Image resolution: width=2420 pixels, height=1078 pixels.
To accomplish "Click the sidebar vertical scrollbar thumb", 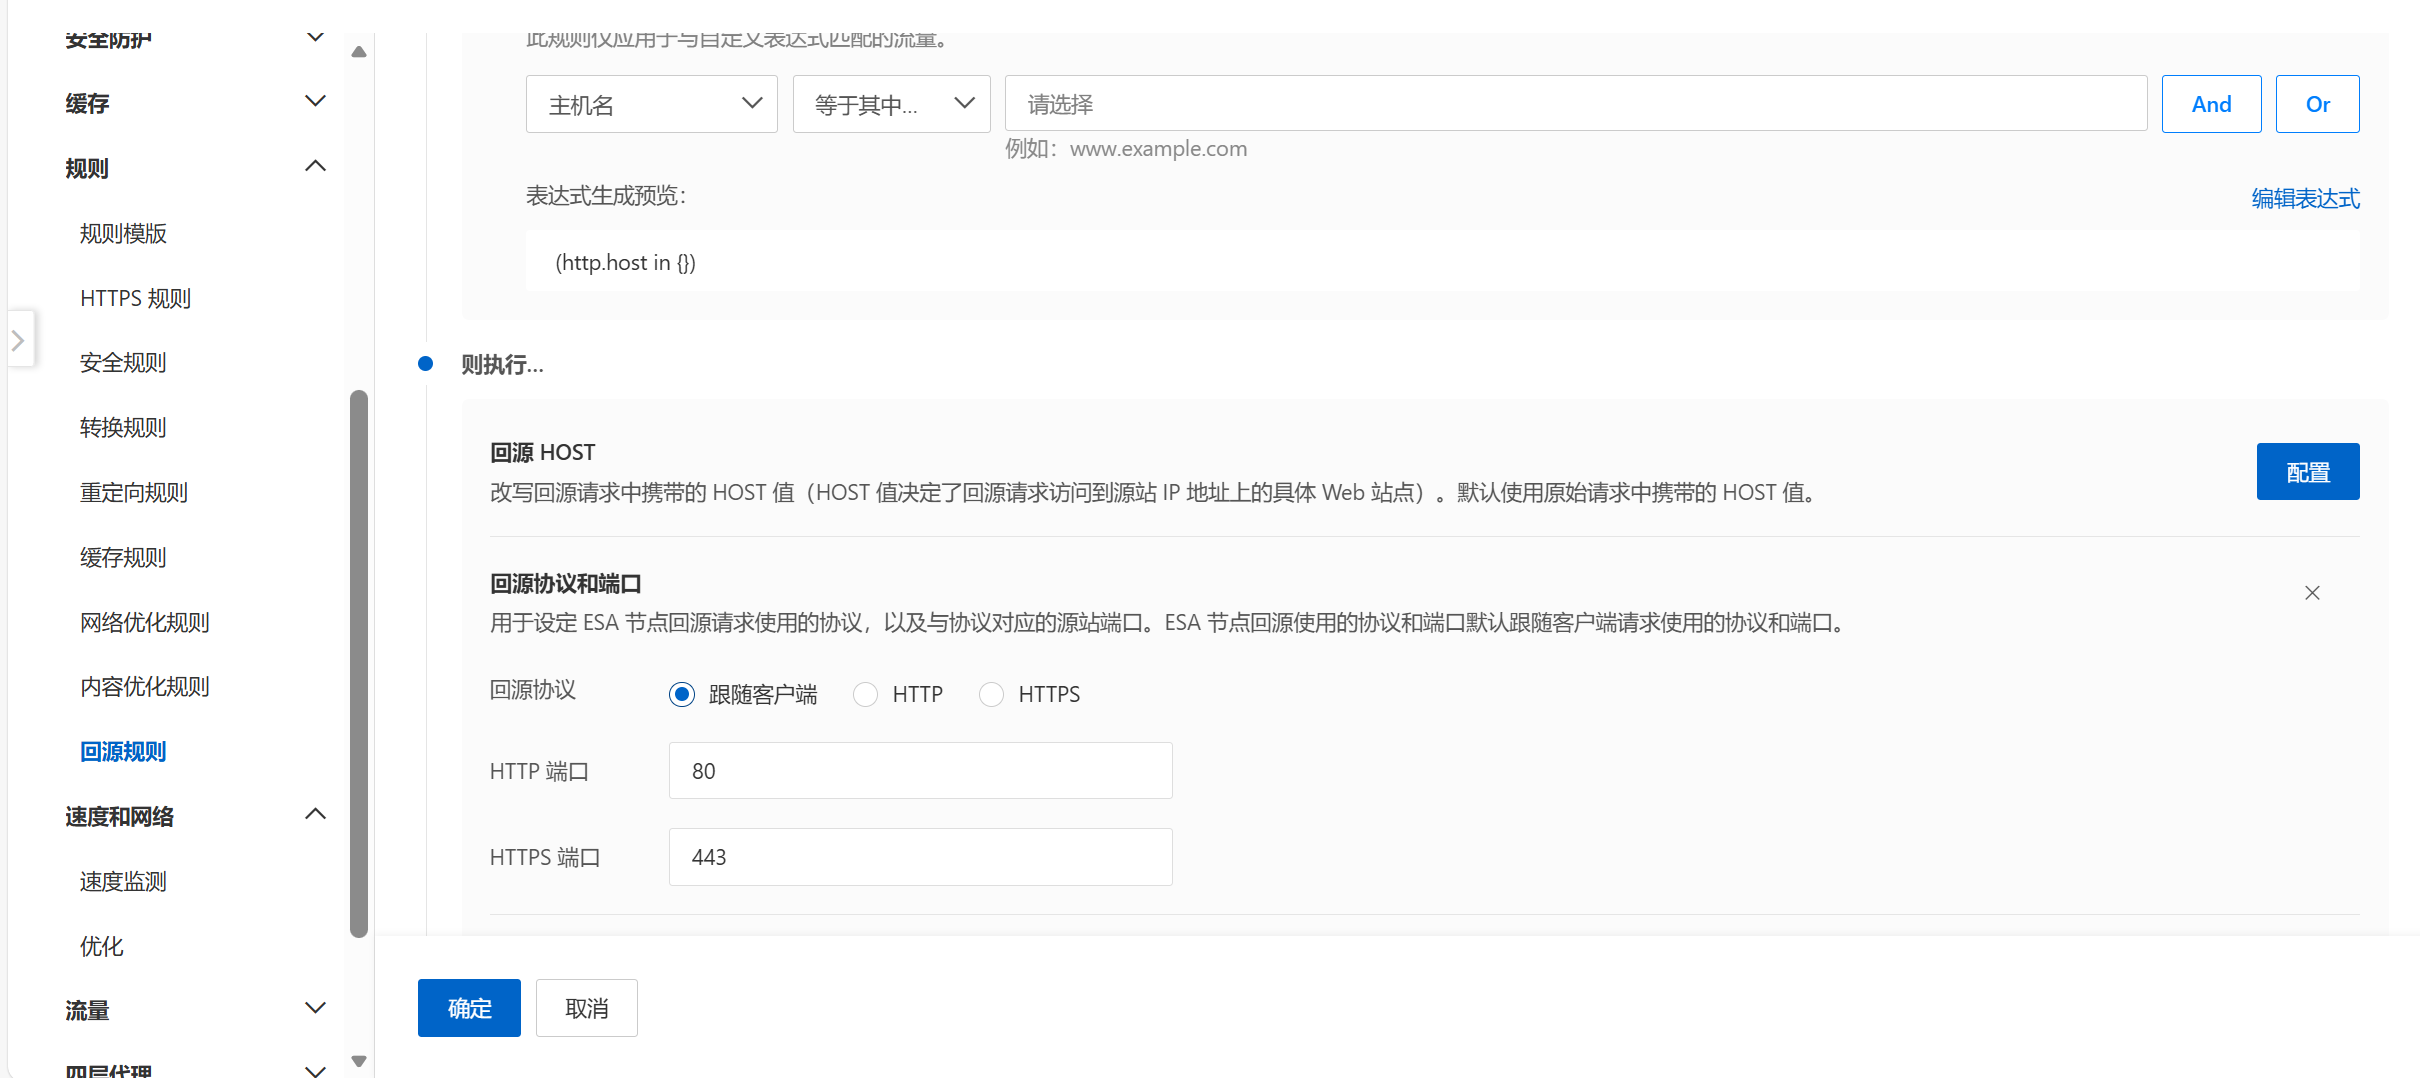I will tap(359, 664).
